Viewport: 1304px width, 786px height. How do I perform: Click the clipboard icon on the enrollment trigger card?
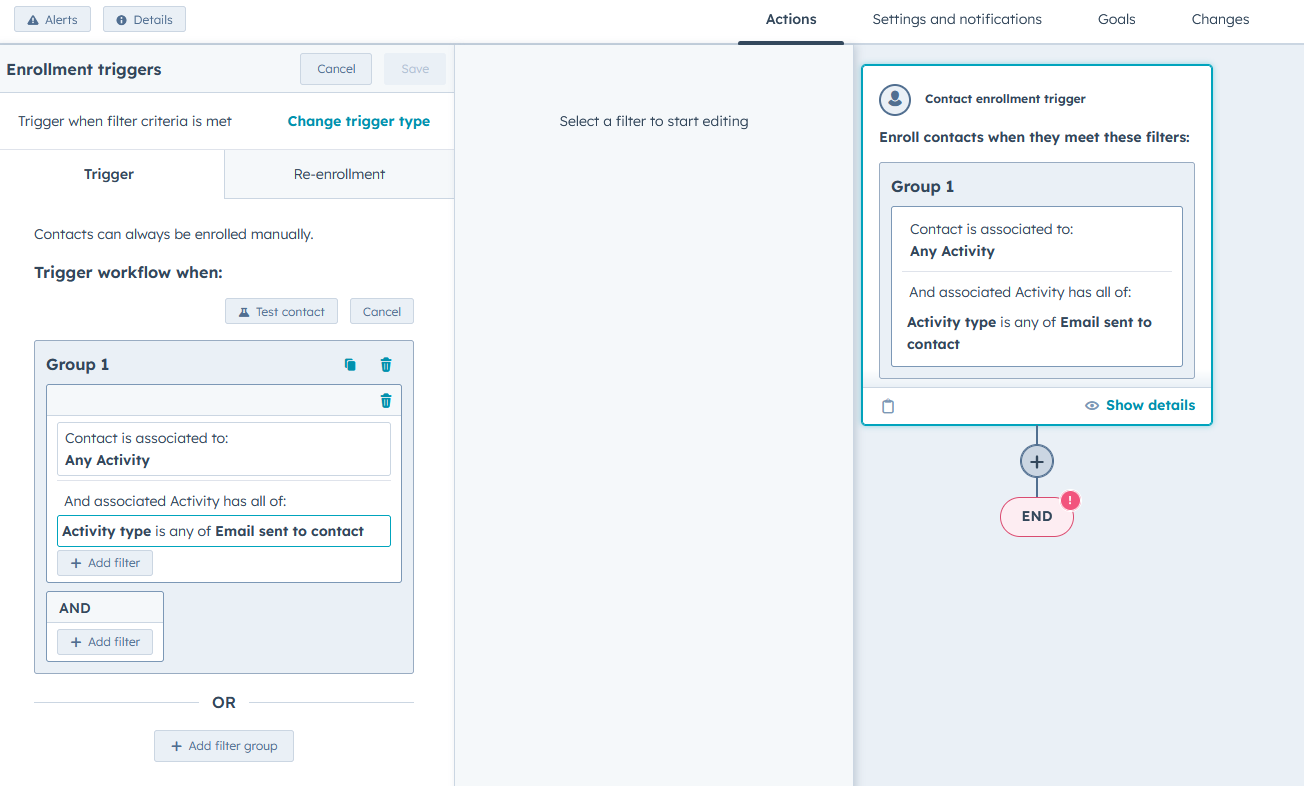point(888,405)
